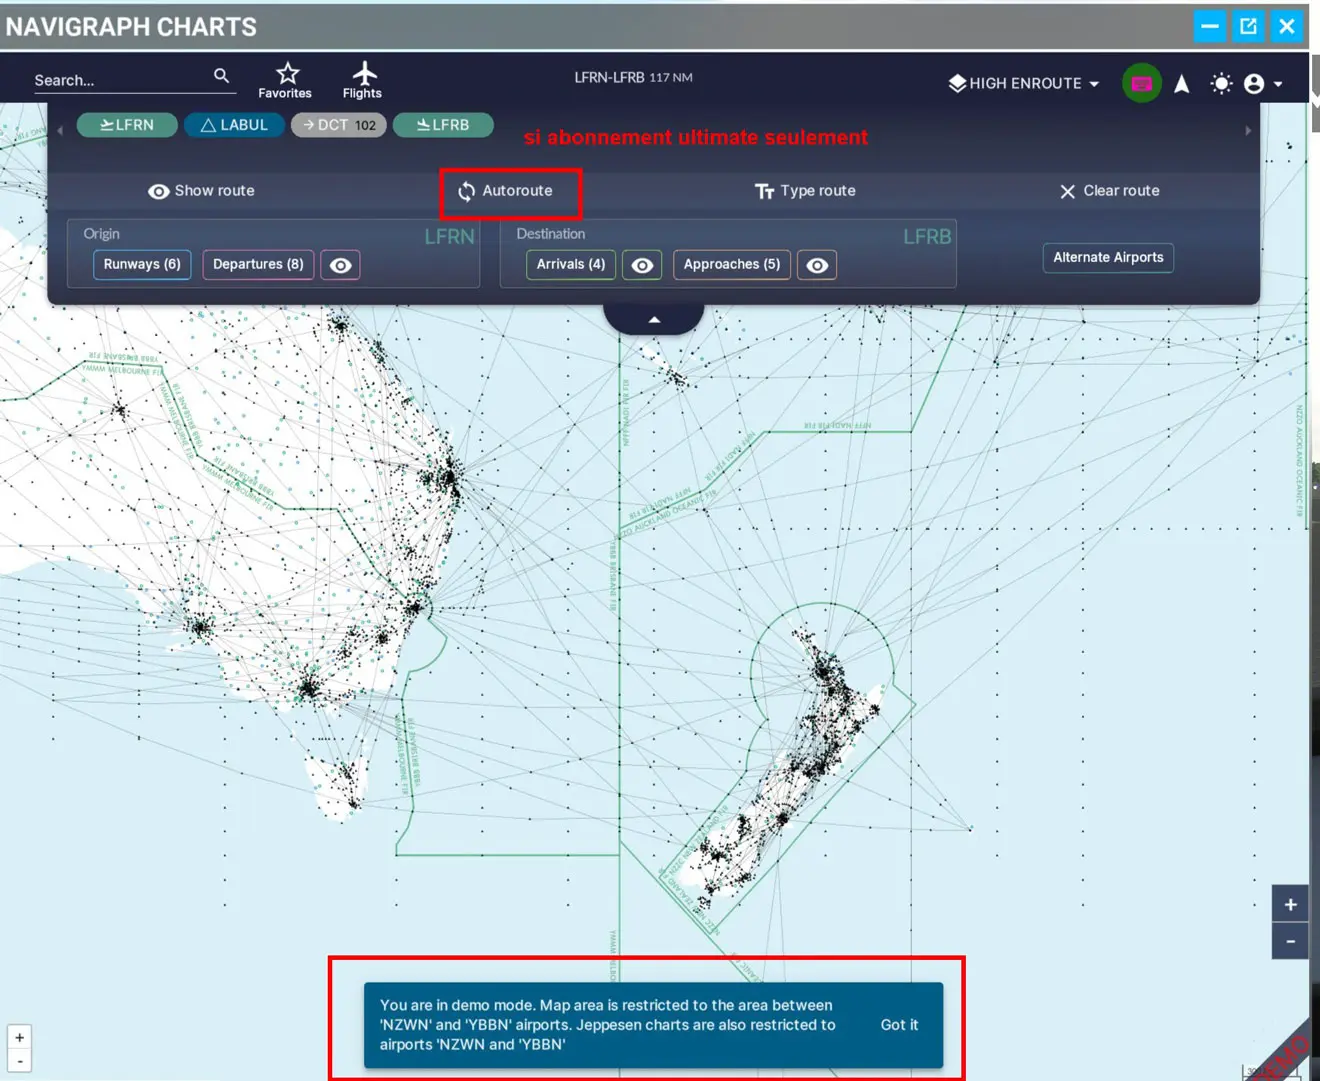Click the small white minus zoom button

(20, 1061)
